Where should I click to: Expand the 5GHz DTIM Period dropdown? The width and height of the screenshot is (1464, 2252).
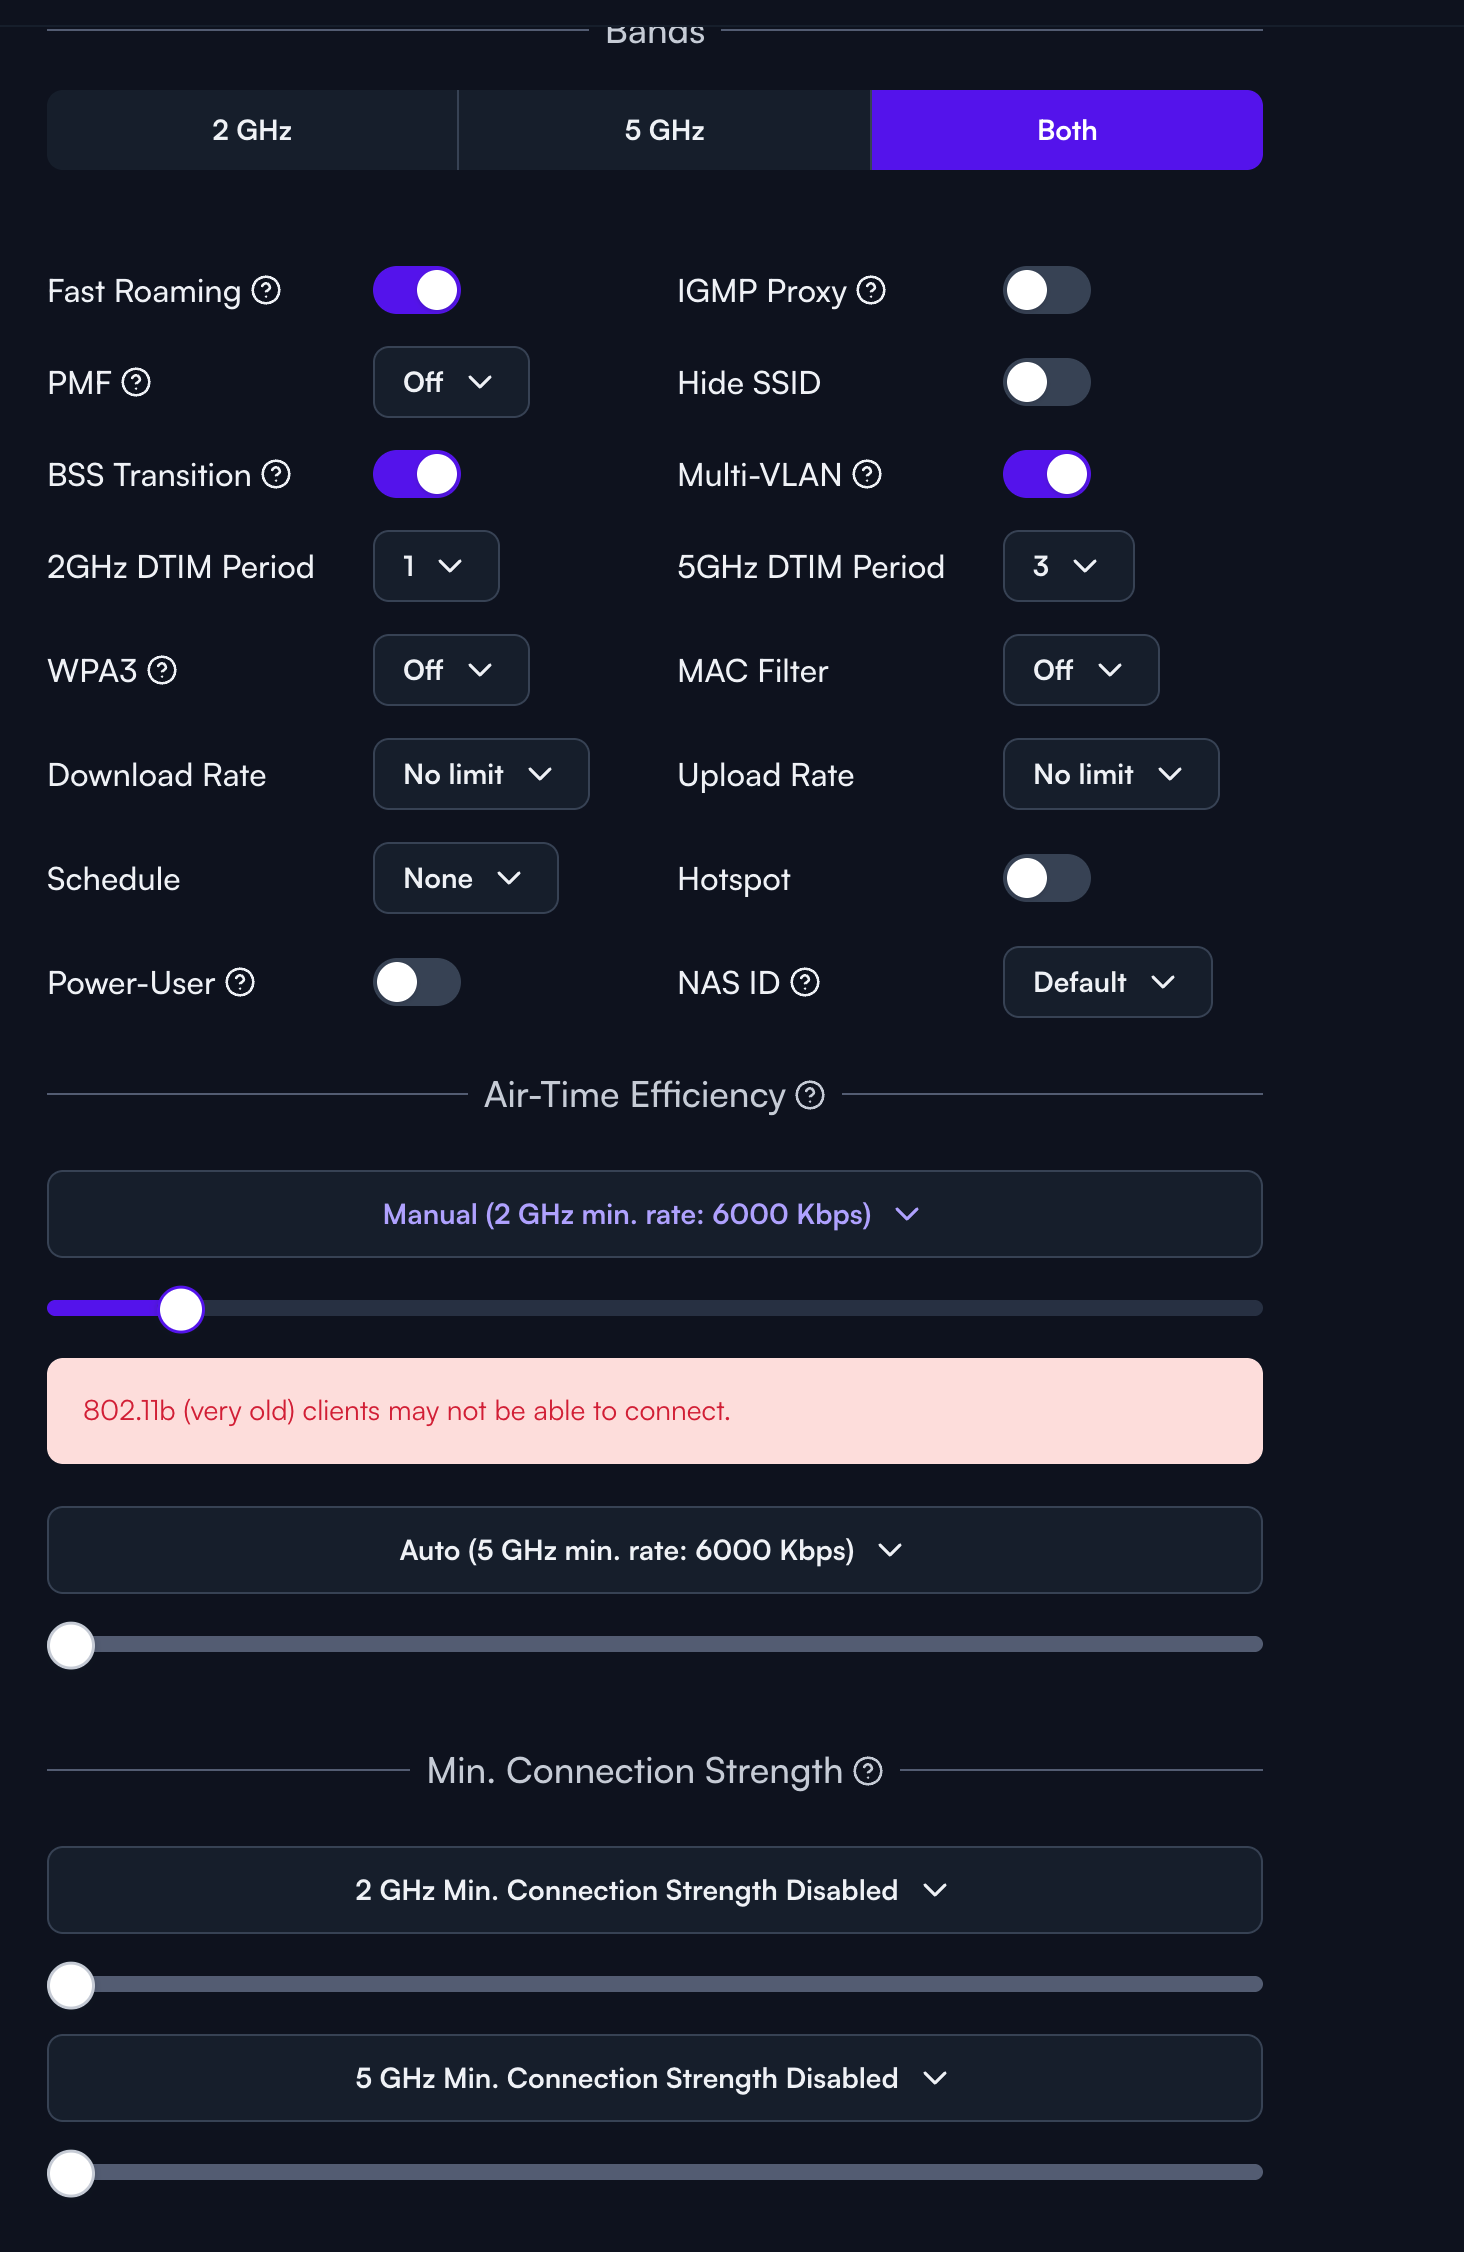point(1068,566)
